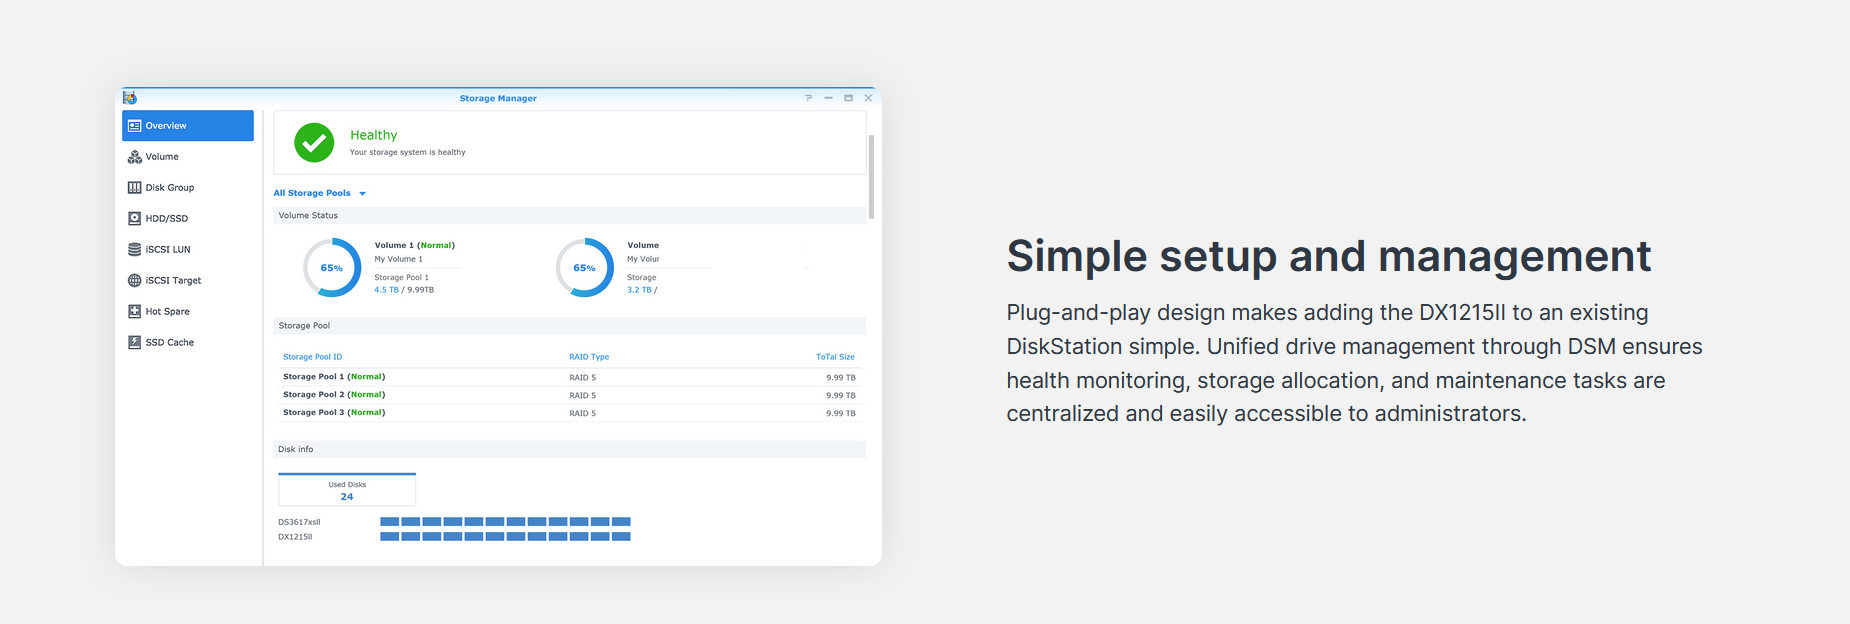
Task: Click the Volume 1 usage ring chart
Action: tap(332, 267)
